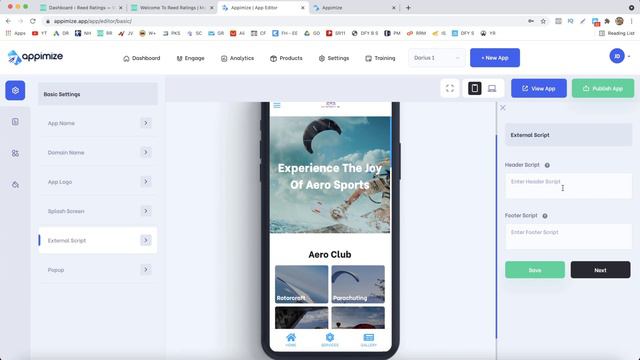This screenshot has width=640, height=360.
Task: Click the Publish App button
Action: pos(603,88)
